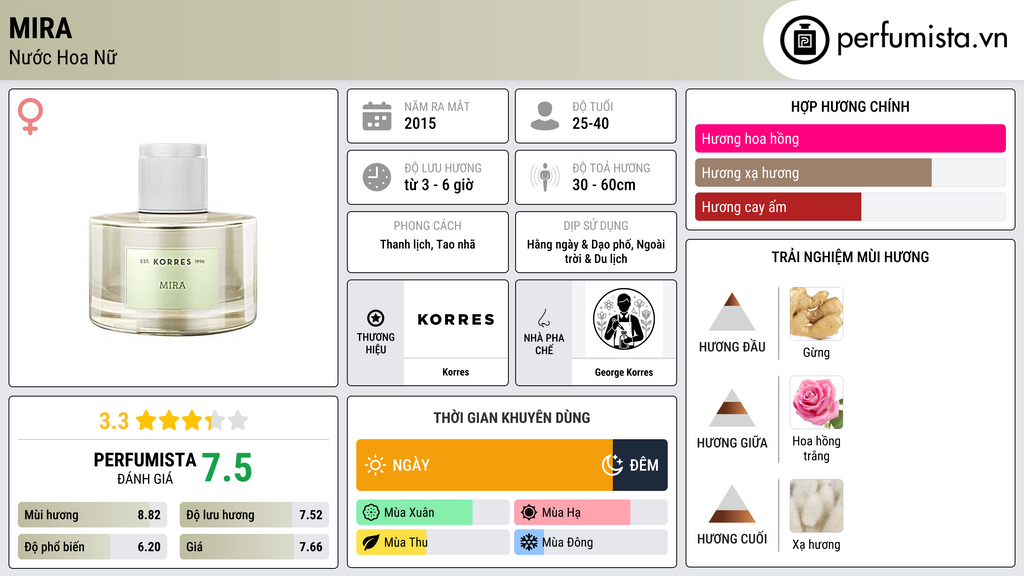Click the MIRA product title

point(40,28)
